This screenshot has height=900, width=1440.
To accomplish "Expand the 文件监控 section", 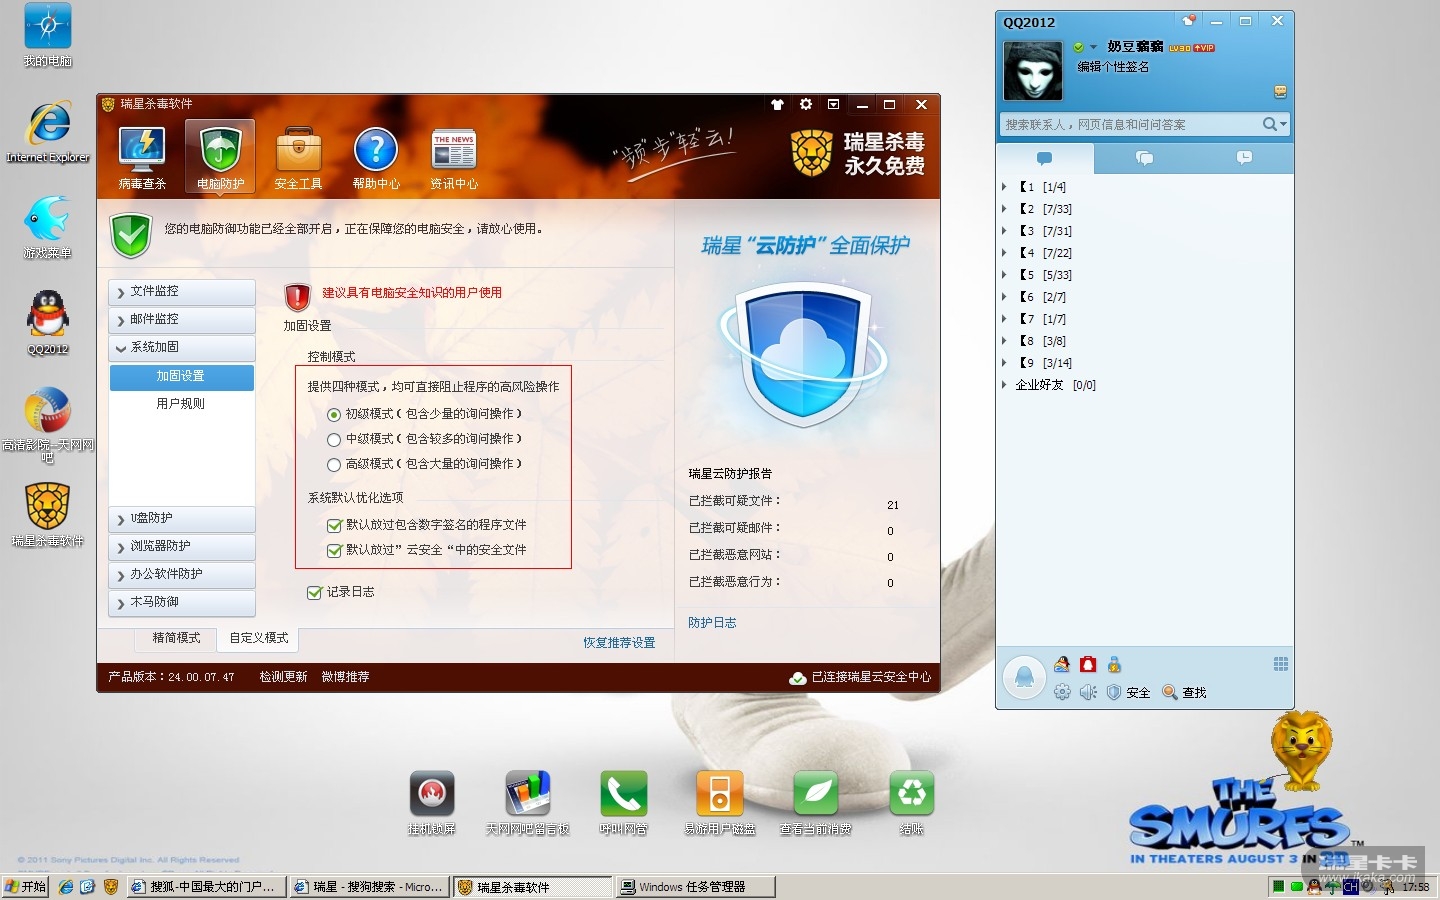I will [x=182, y=292].
